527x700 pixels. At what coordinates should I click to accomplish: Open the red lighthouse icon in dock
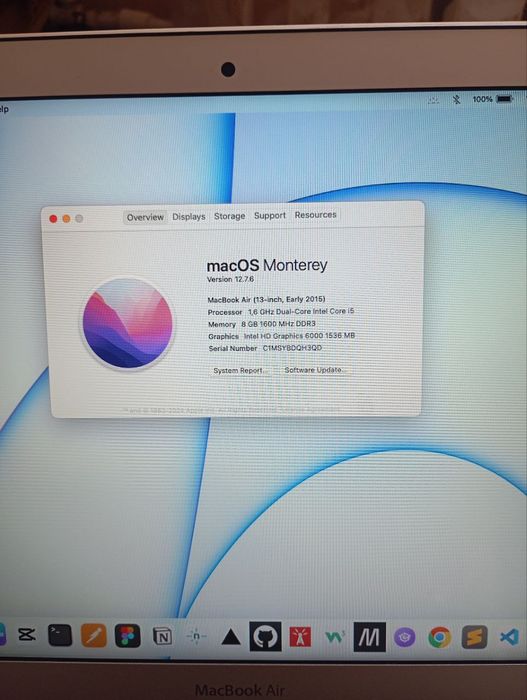300,637
